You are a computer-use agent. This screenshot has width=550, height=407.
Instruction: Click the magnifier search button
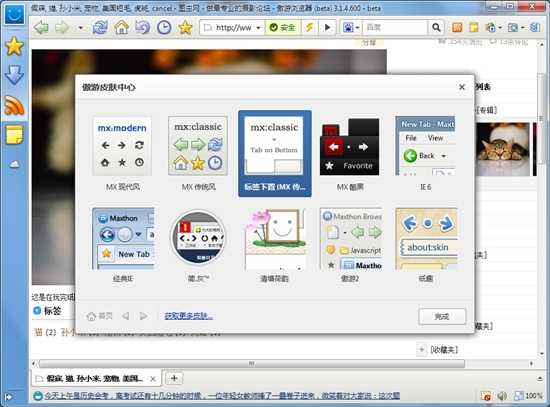(436, 27)
